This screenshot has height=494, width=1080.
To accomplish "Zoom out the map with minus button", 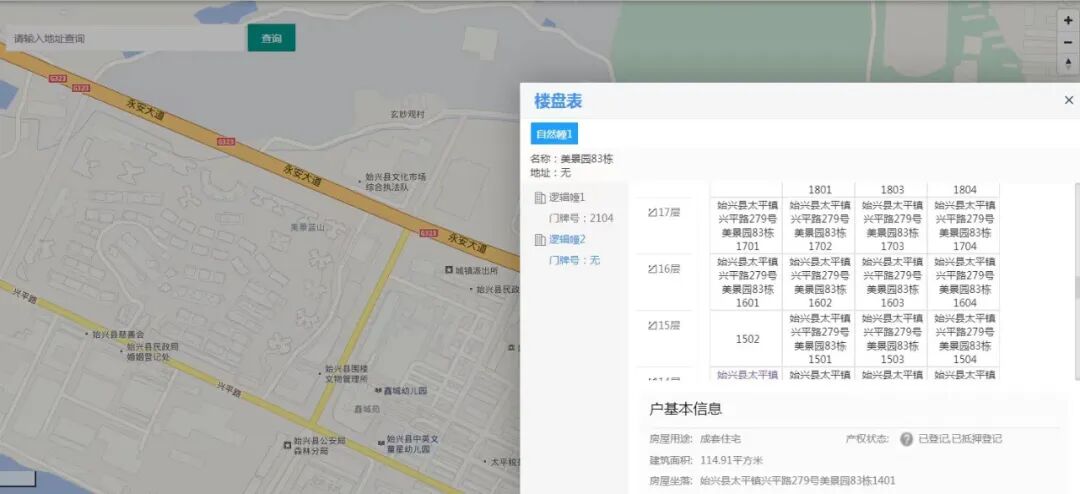I will pos(1068,42).
